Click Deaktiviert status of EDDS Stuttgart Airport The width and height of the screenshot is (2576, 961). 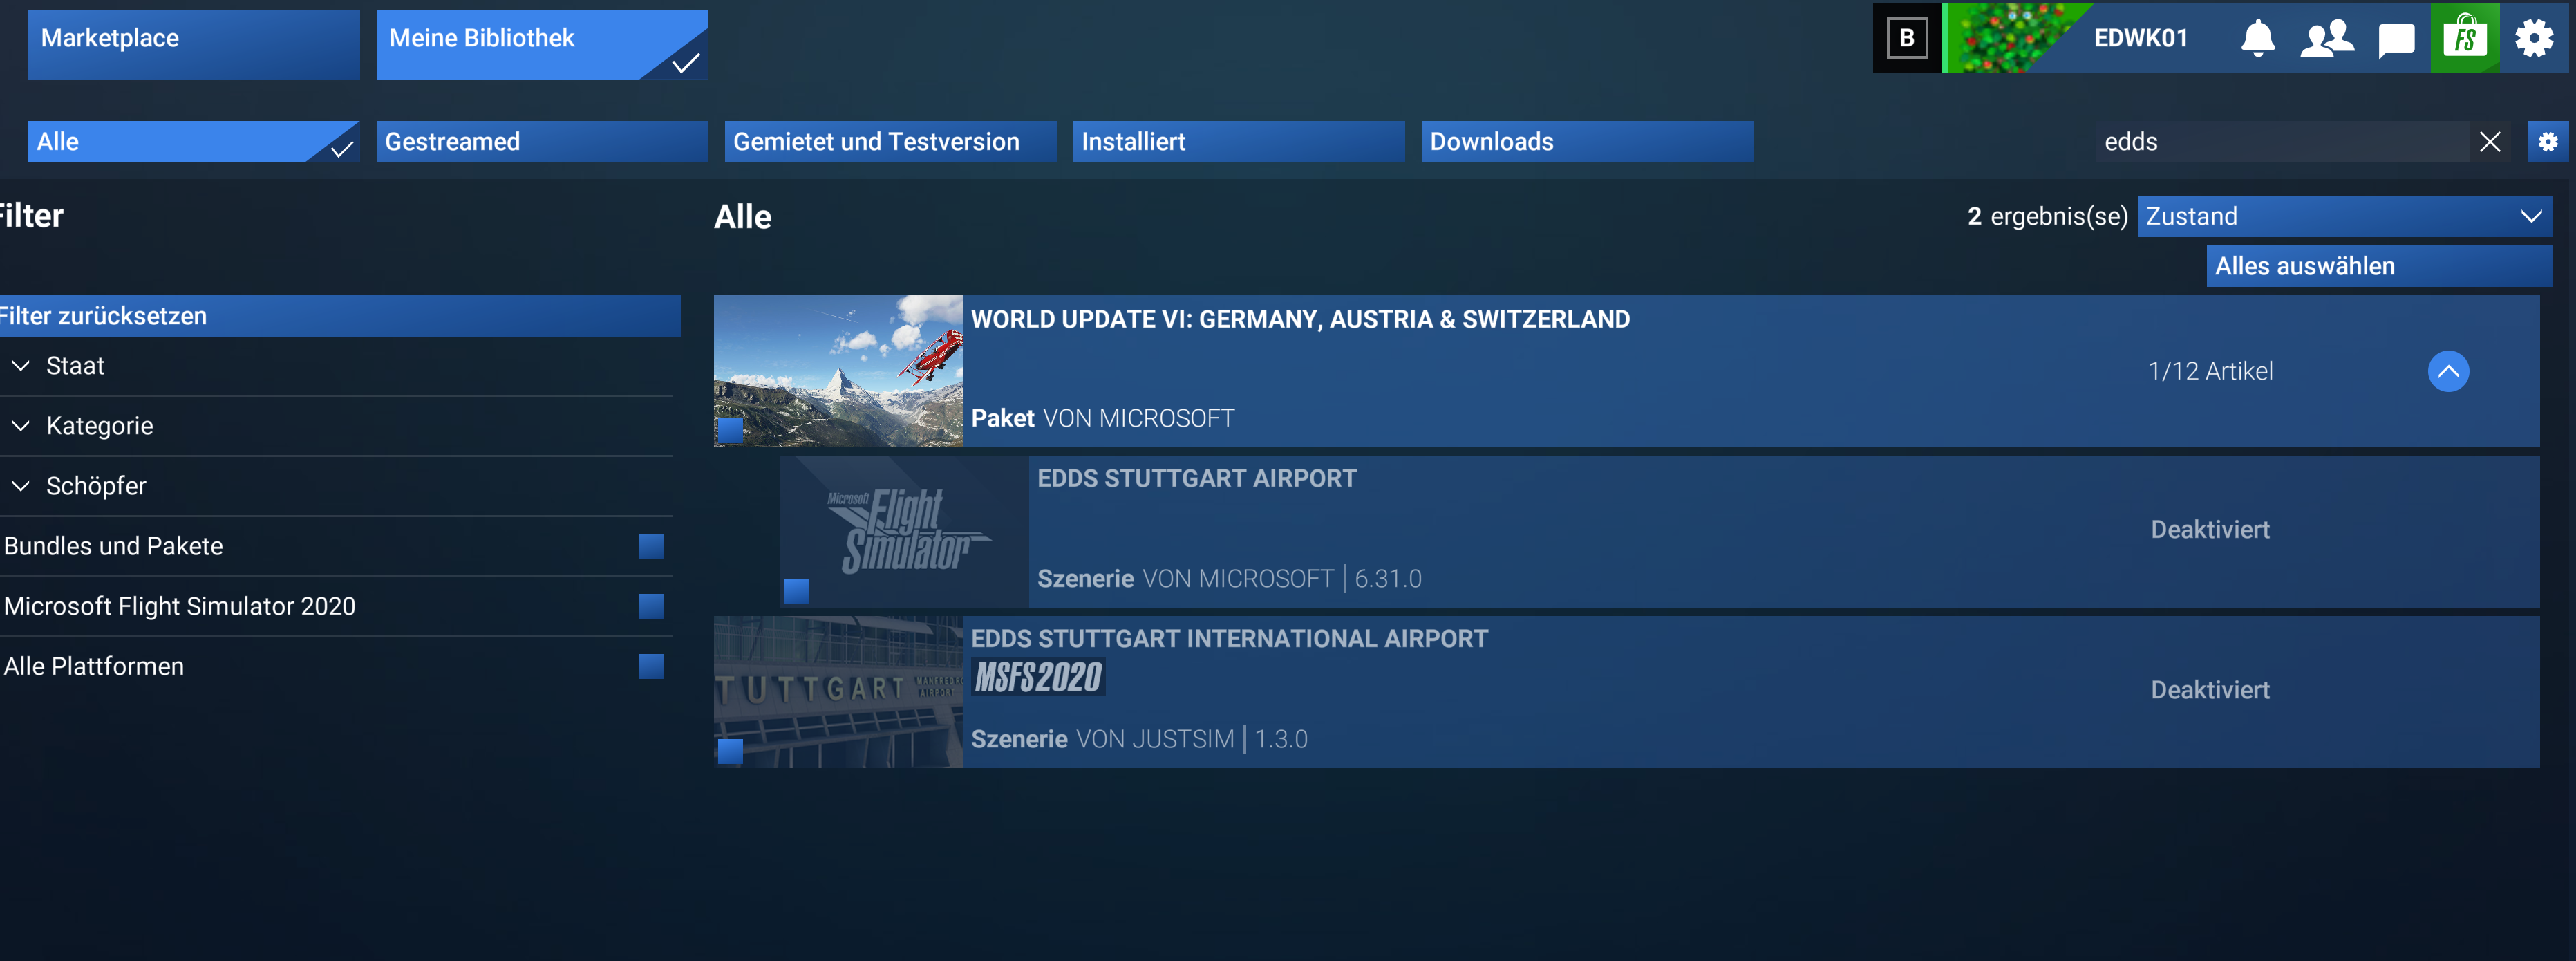coord(2210,530)
